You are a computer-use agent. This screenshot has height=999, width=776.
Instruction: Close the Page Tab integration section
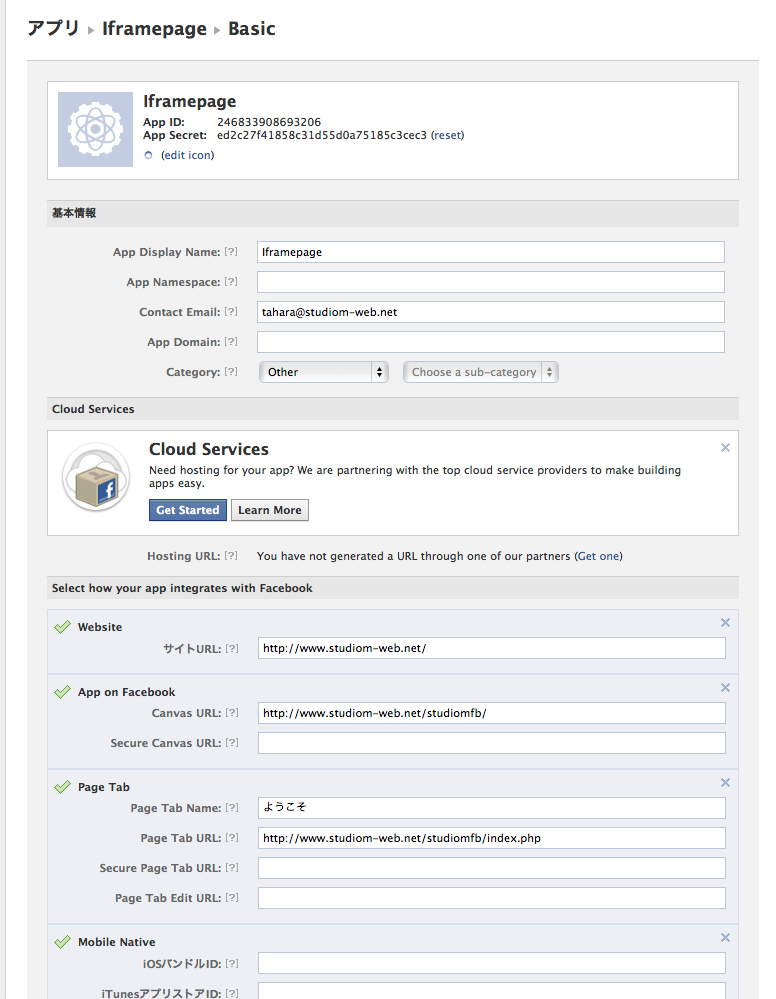coord(725,782)
